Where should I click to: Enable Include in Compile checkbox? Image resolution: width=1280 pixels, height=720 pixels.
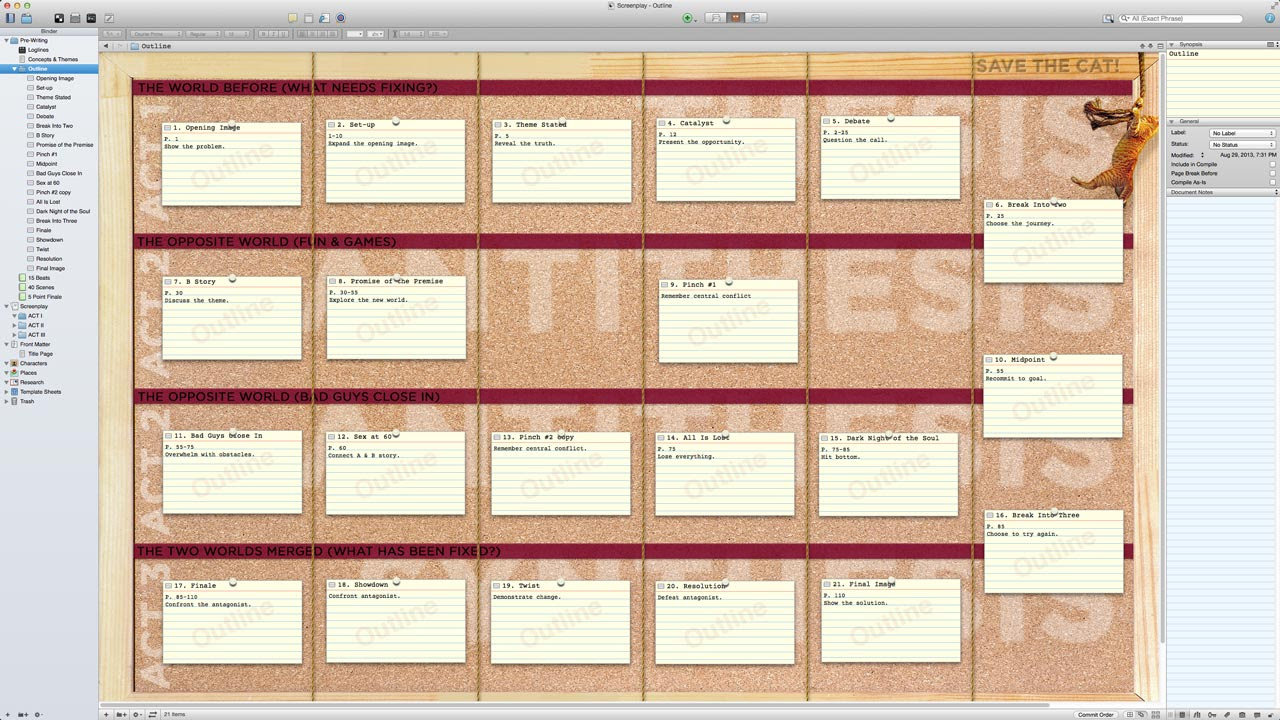click(1272, 164)
